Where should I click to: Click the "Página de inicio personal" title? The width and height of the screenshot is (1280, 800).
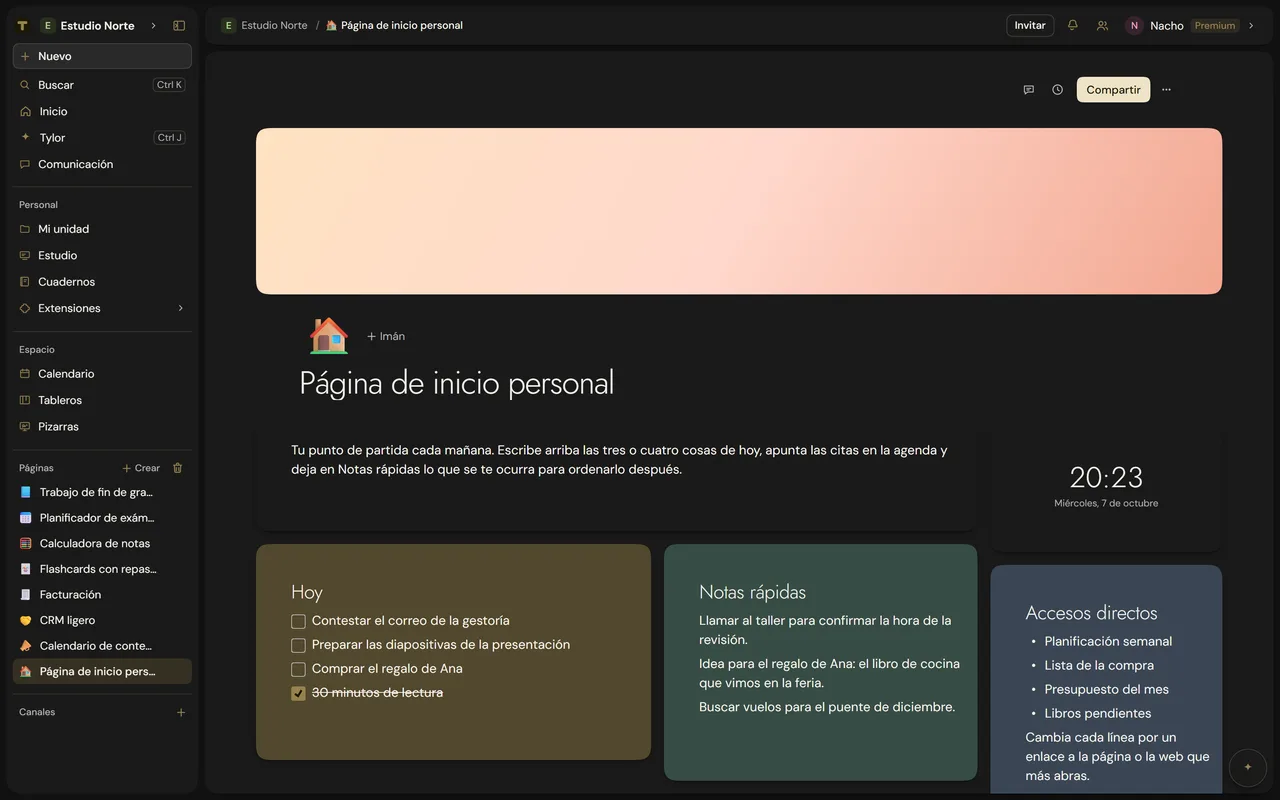pyautogui.click(x=457, y=383)
